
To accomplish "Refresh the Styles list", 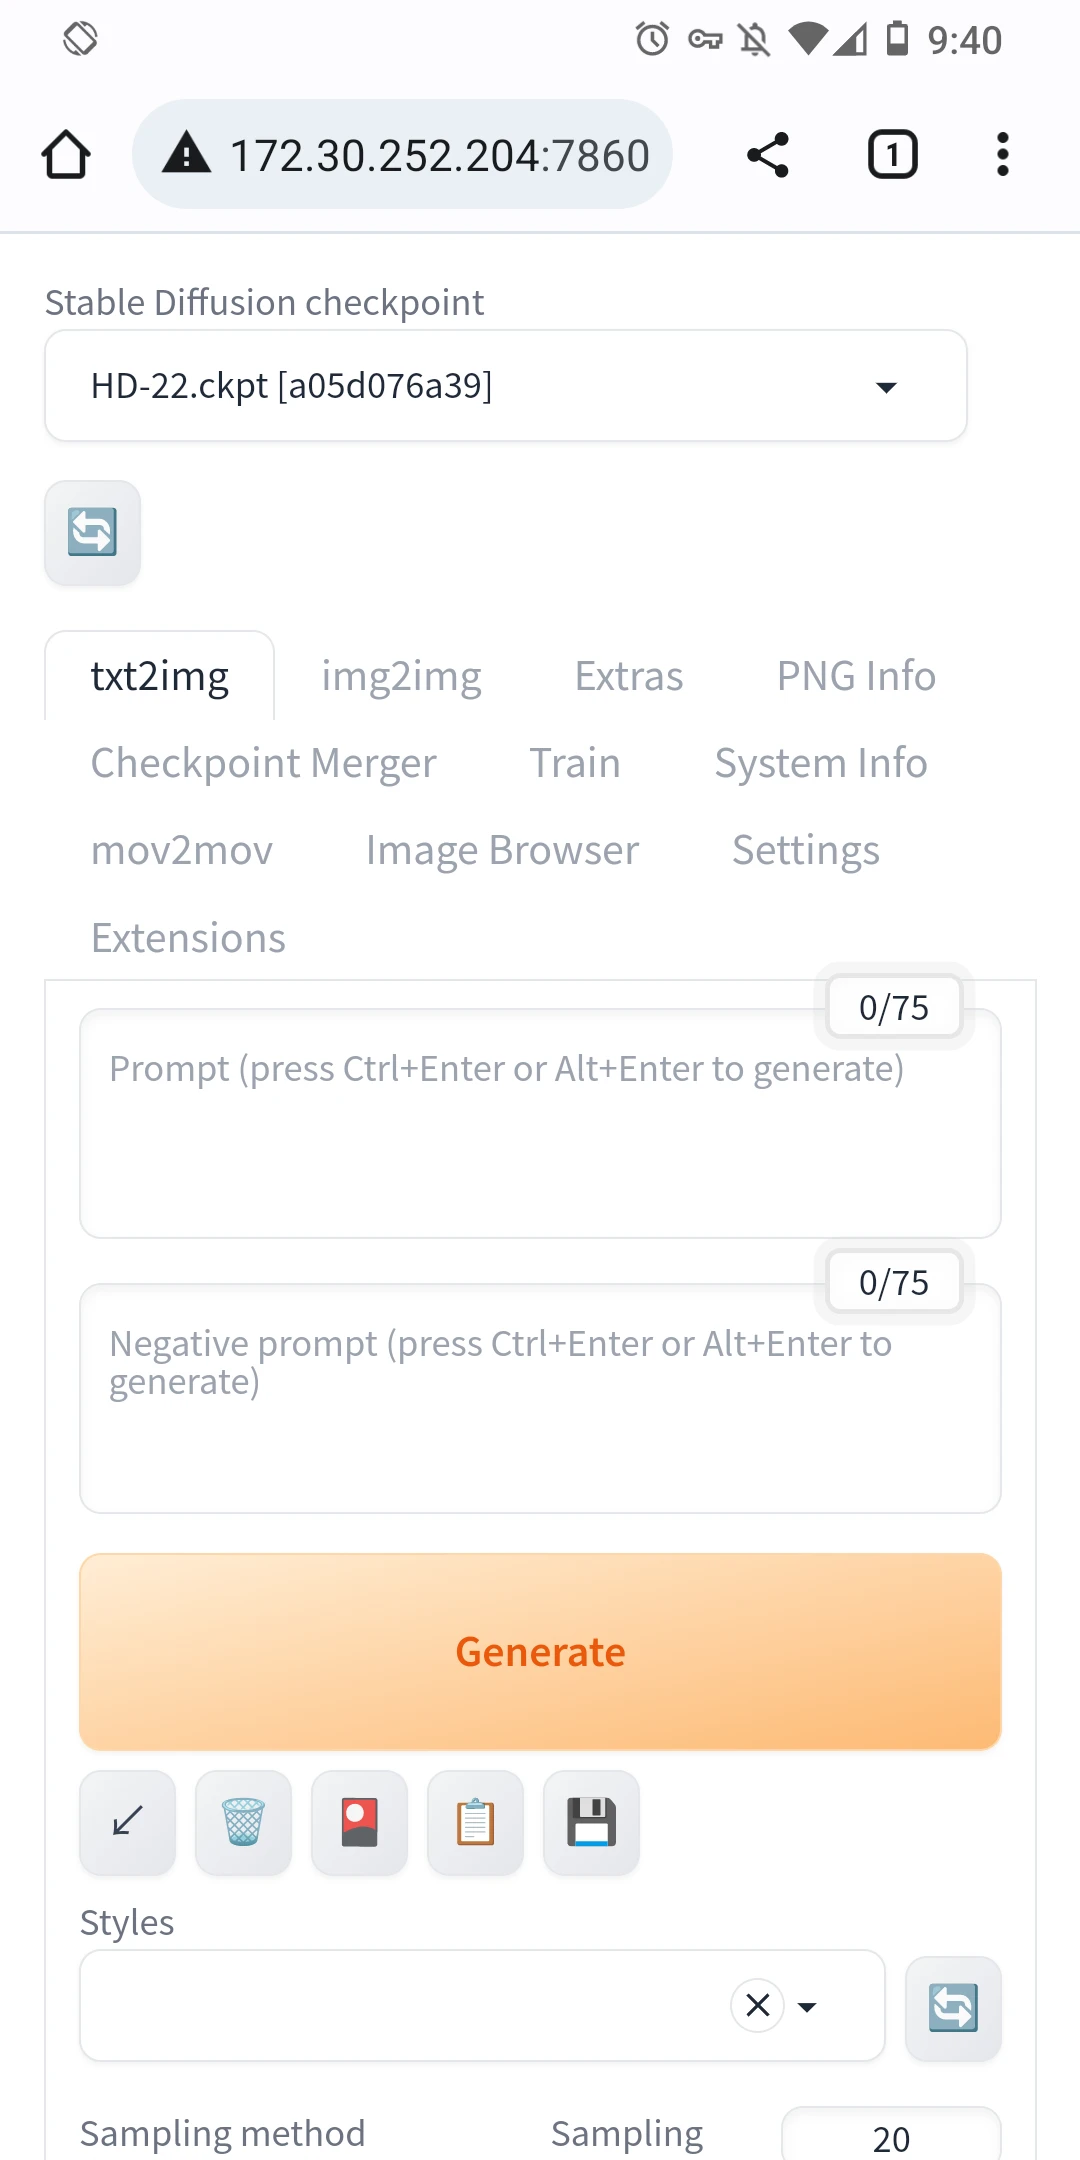I will (952, 2007).
